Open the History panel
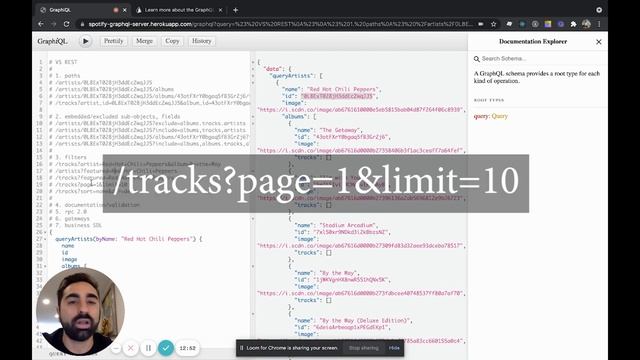 (x=202, y=41)
